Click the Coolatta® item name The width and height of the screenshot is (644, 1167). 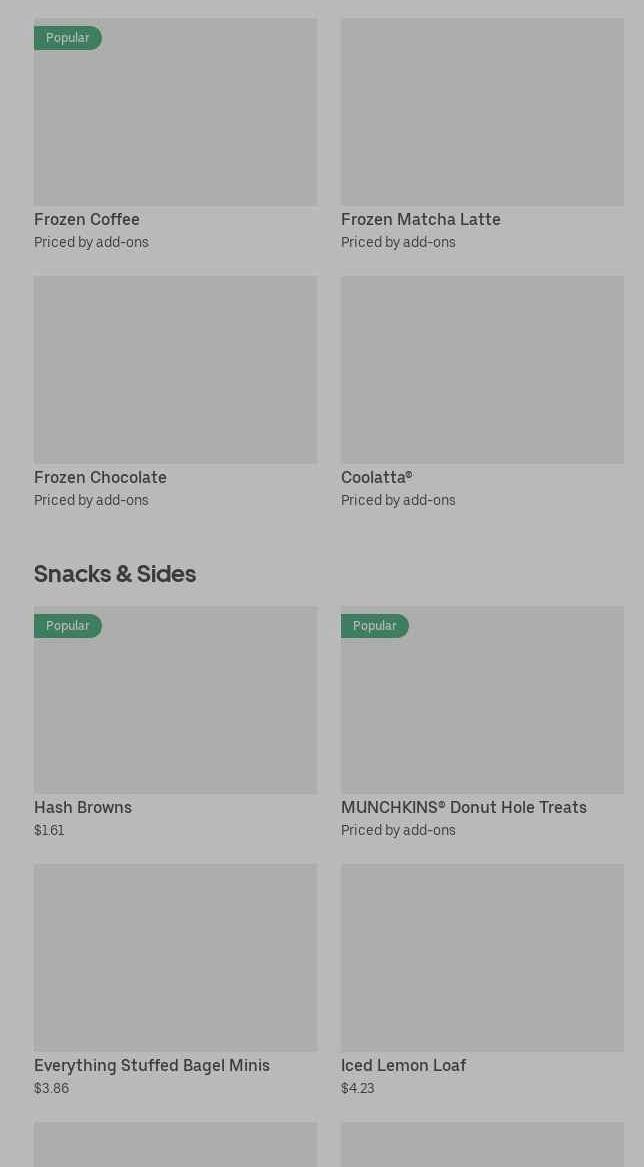click(x=376, y=477)
